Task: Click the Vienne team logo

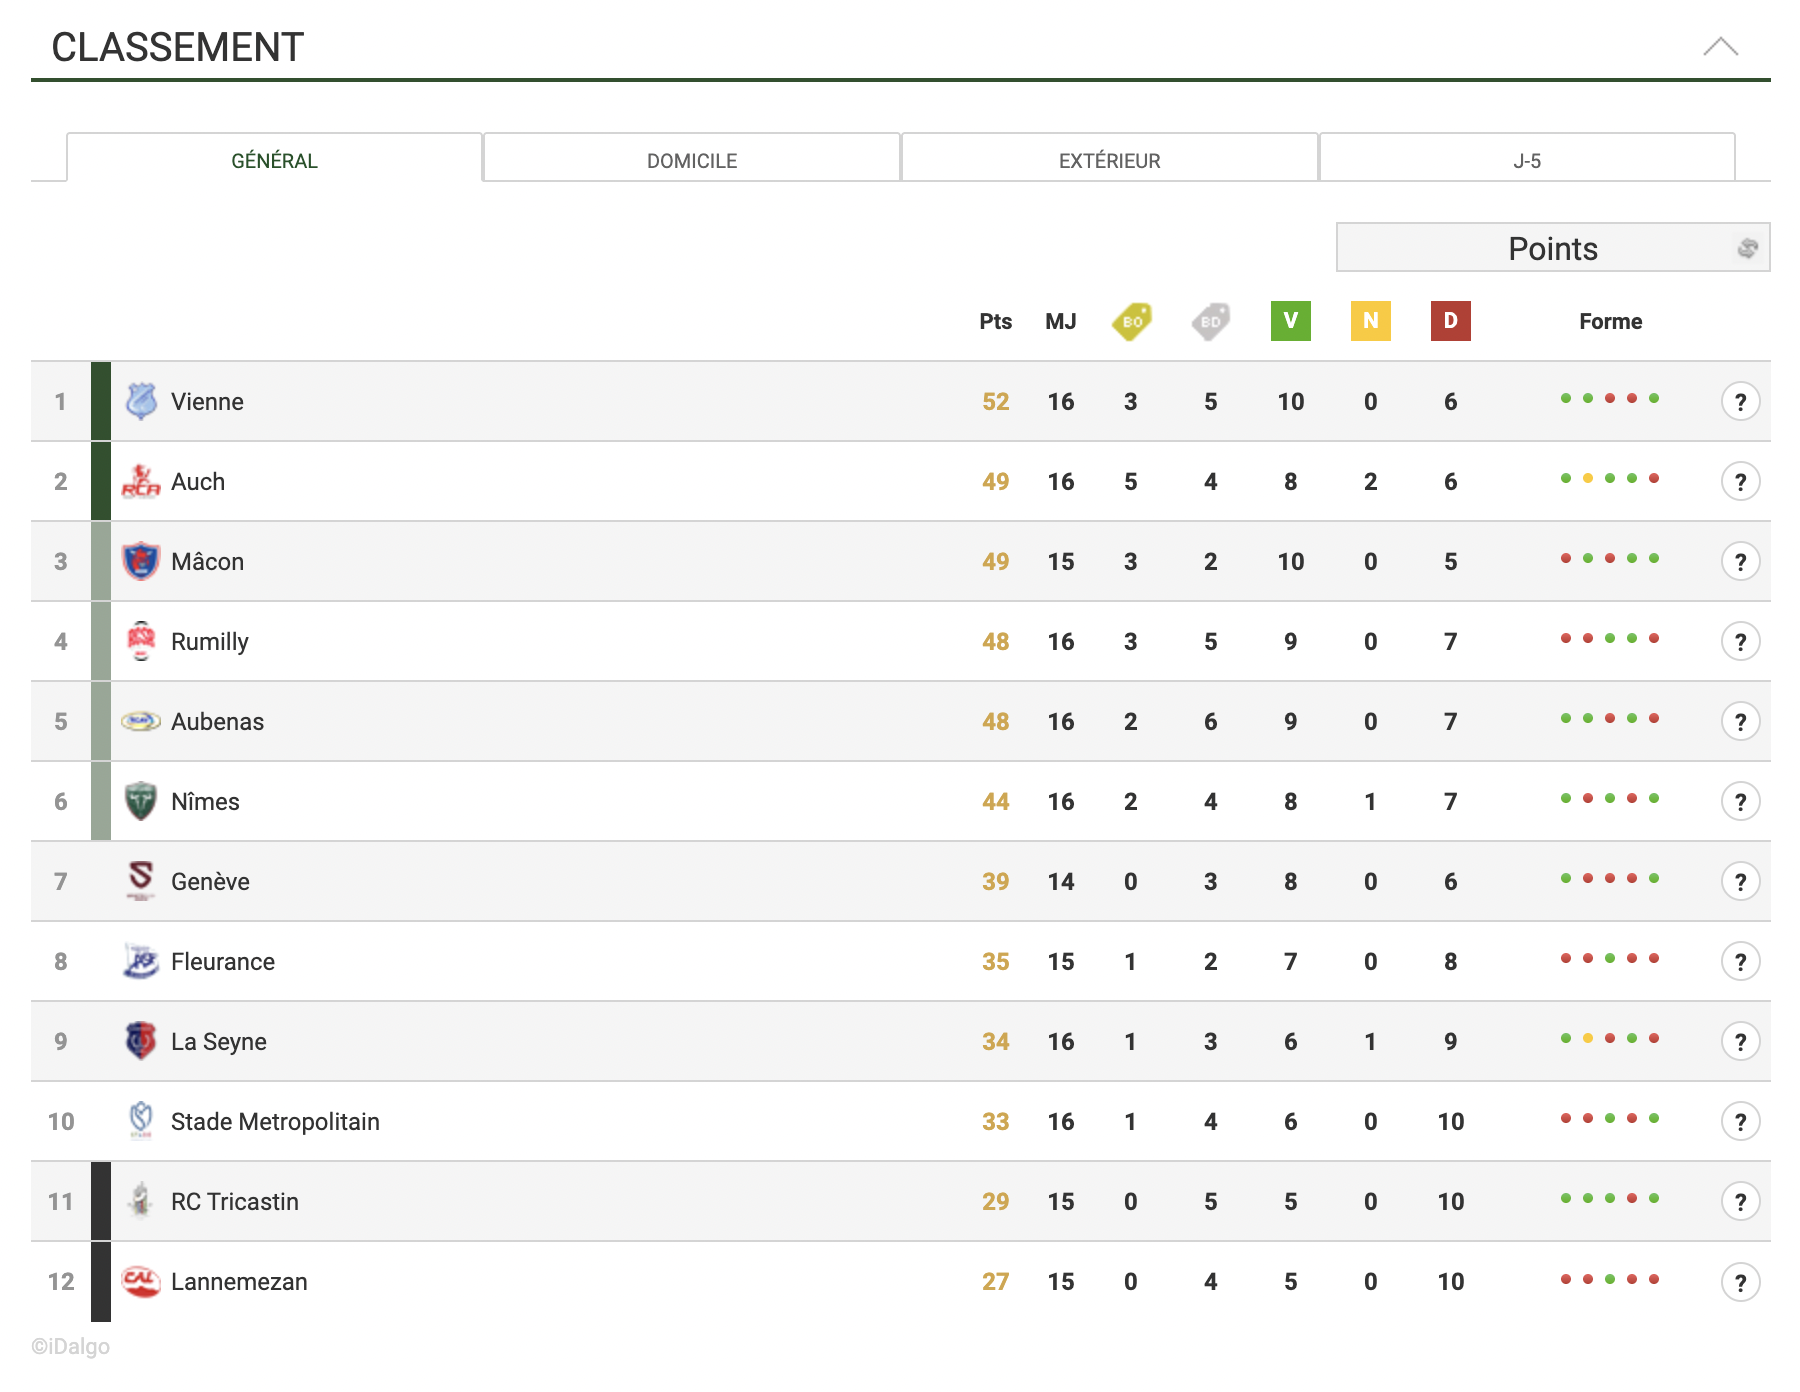Action: (x=141, y=401)
